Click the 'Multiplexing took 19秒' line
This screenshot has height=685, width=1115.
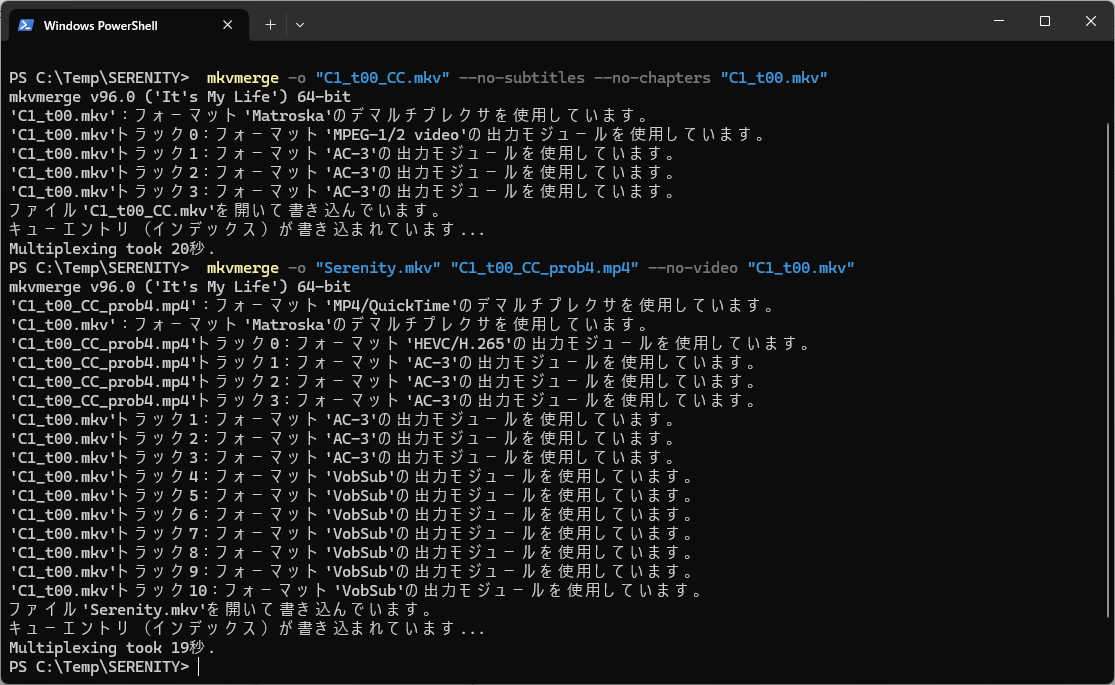coord(112,647)
